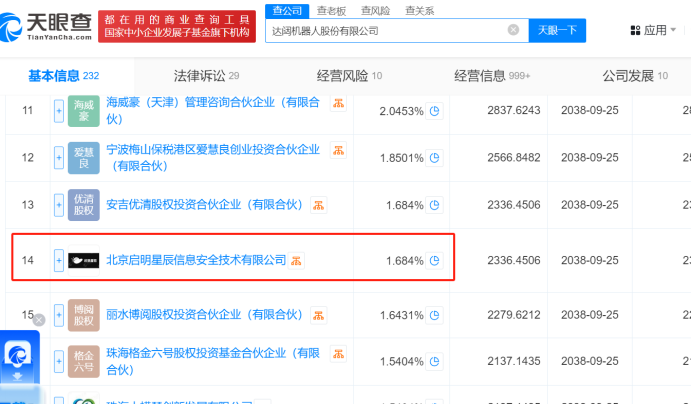
Task: Select the 2137.1435 capital amount cell
Action: (x=514, y=361)
